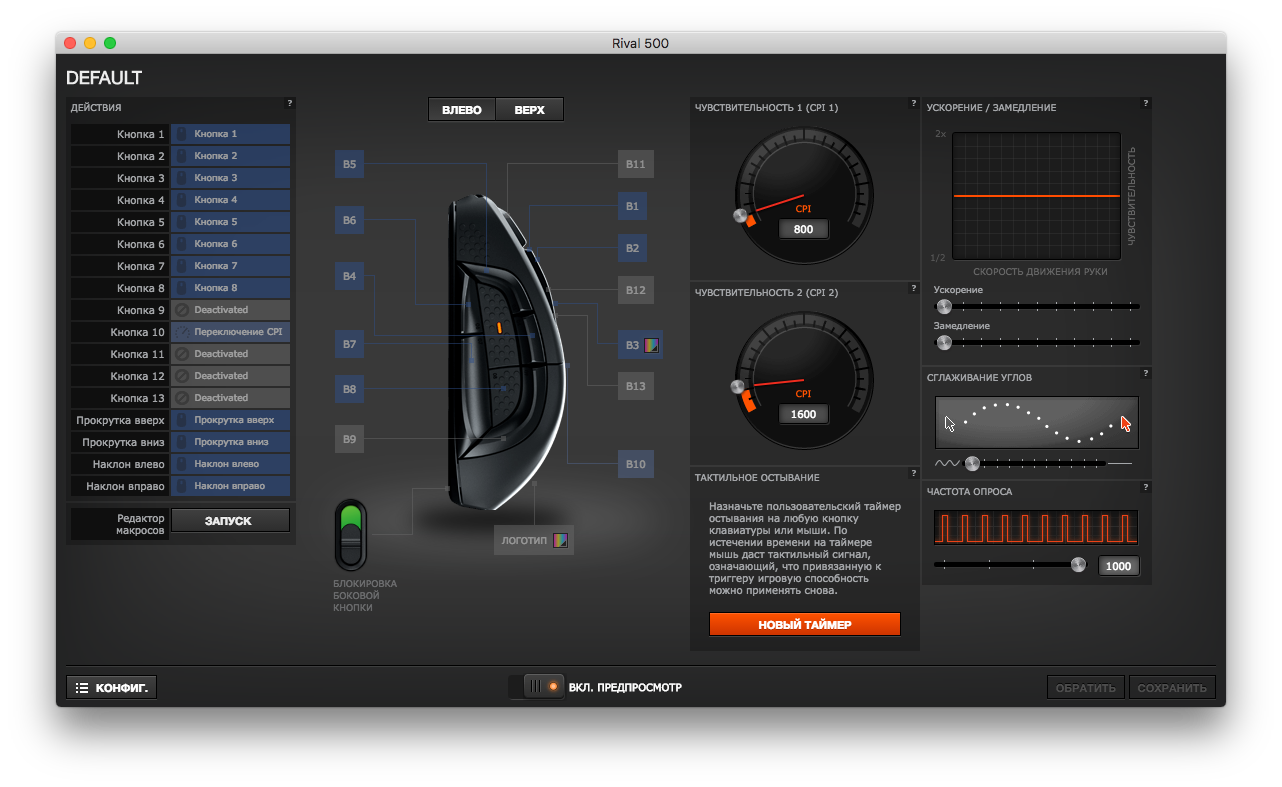
Task: Open action dropdown for Кнопка 5
Action: click(x=230, y=222)
